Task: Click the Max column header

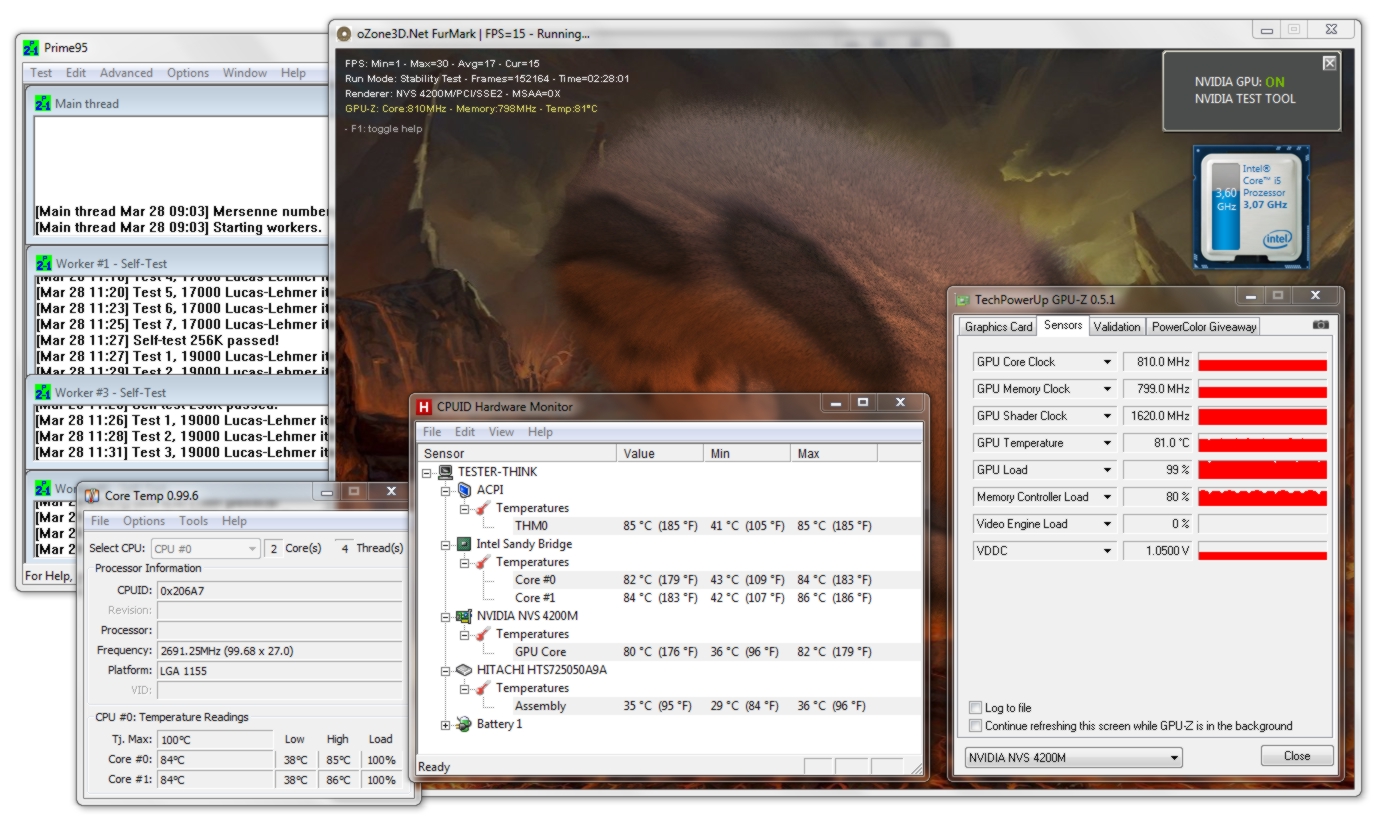Action: [834, 453]
